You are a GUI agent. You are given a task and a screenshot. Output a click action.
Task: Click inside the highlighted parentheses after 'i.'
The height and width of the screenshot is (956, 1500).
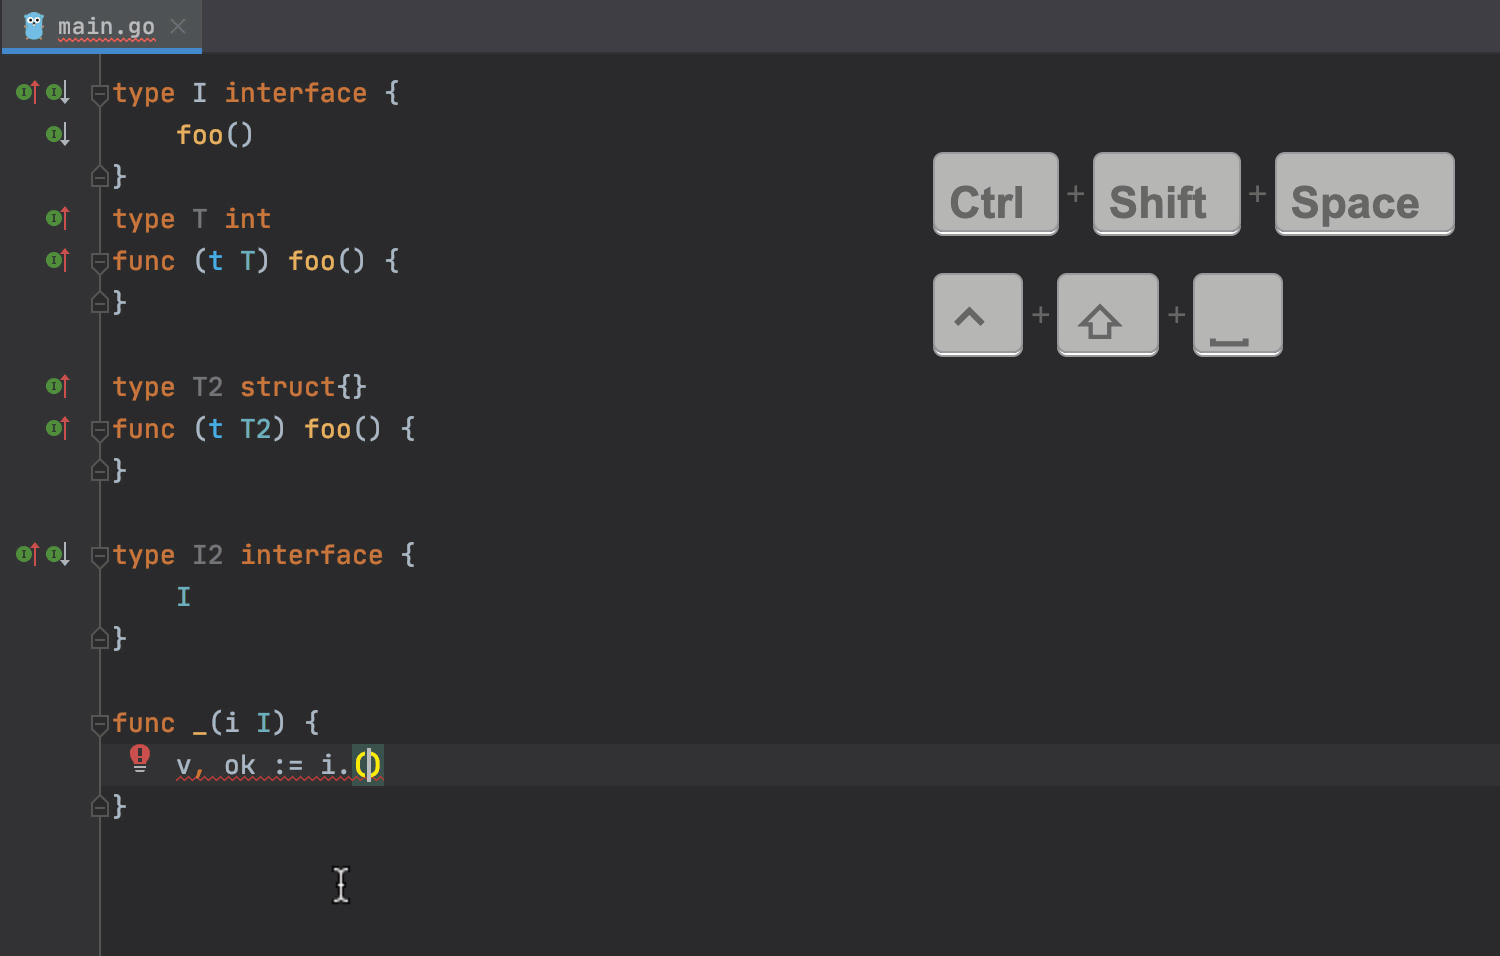(x=368, y=765)
